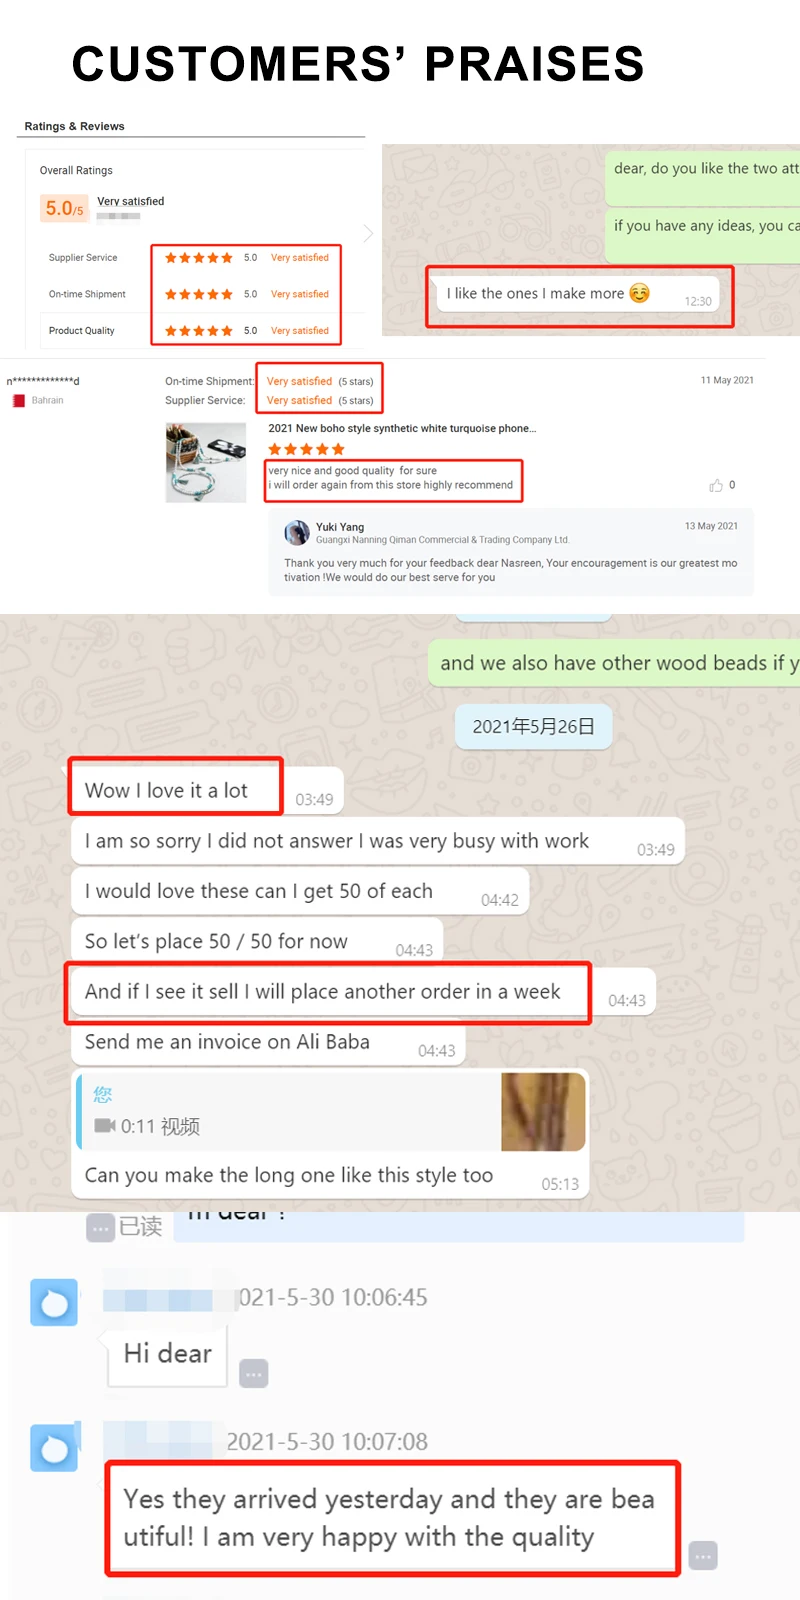Click the video camera icon in the quoted message
800x1600 pixels.
pos(105,1126)
